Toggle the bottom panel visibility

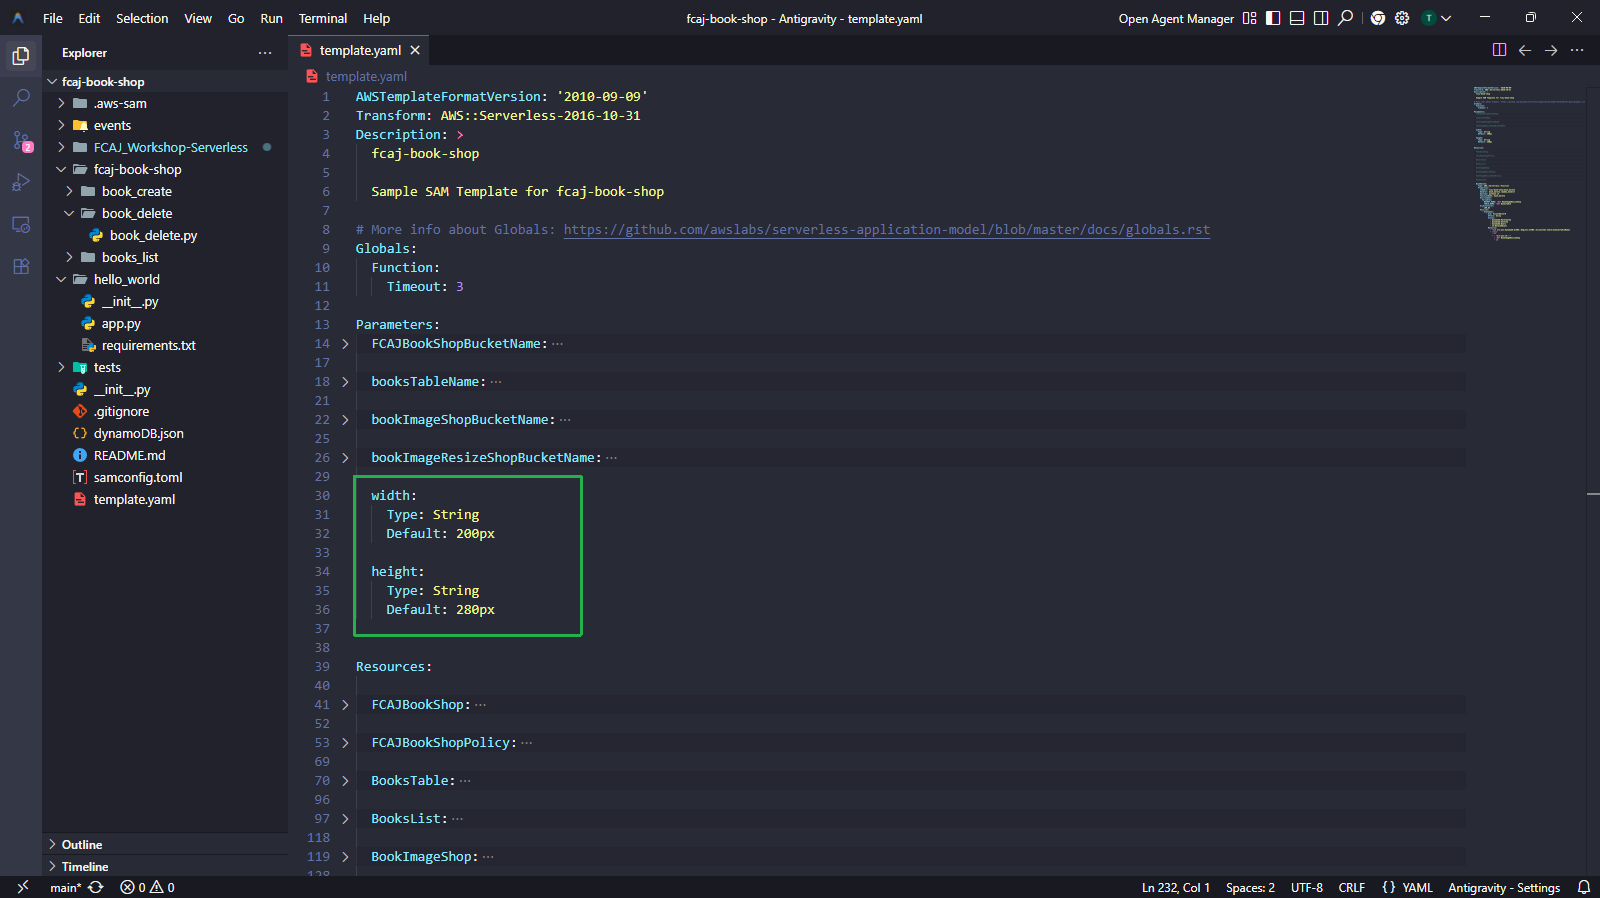coord(1297,18)
